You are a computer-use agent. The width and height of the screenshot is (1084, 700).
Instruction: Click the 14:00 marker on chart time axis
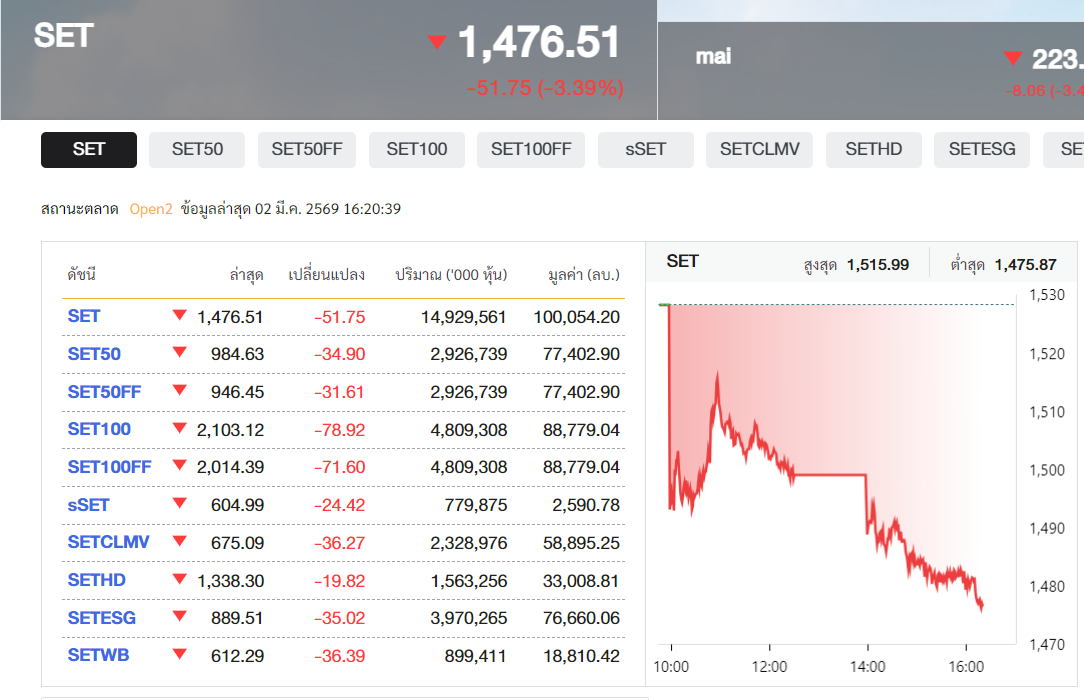pyautogui.click(x=867, y=667)
